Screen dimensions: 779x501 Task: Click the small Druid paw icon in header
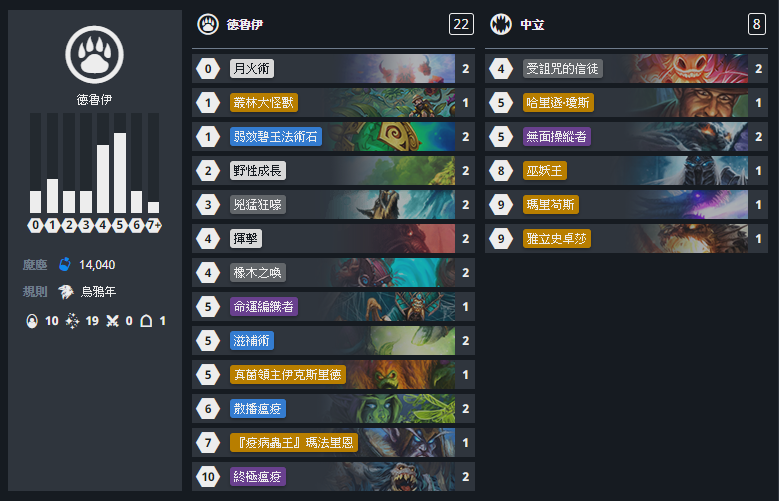(x=208, y=24)
